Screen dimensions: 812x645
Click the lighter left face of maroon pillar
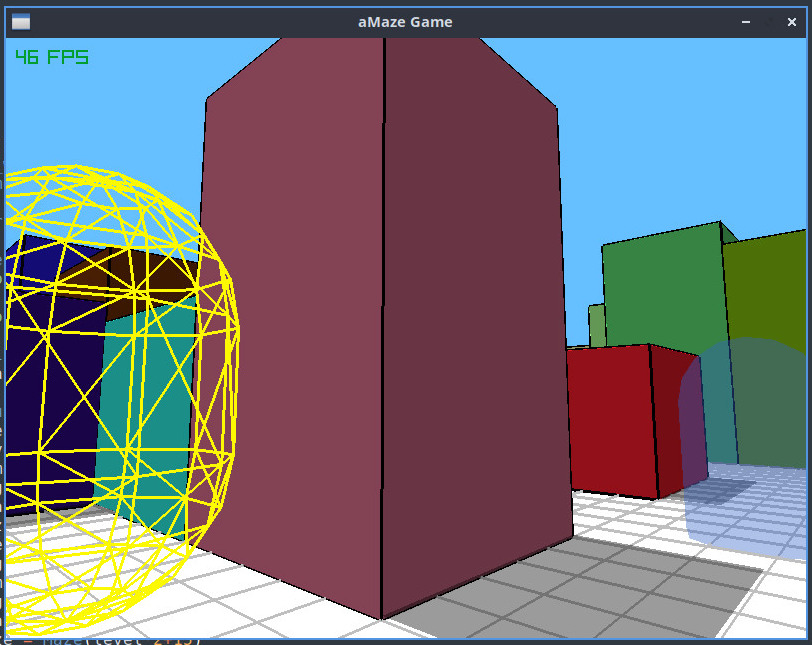pos(293,321)
